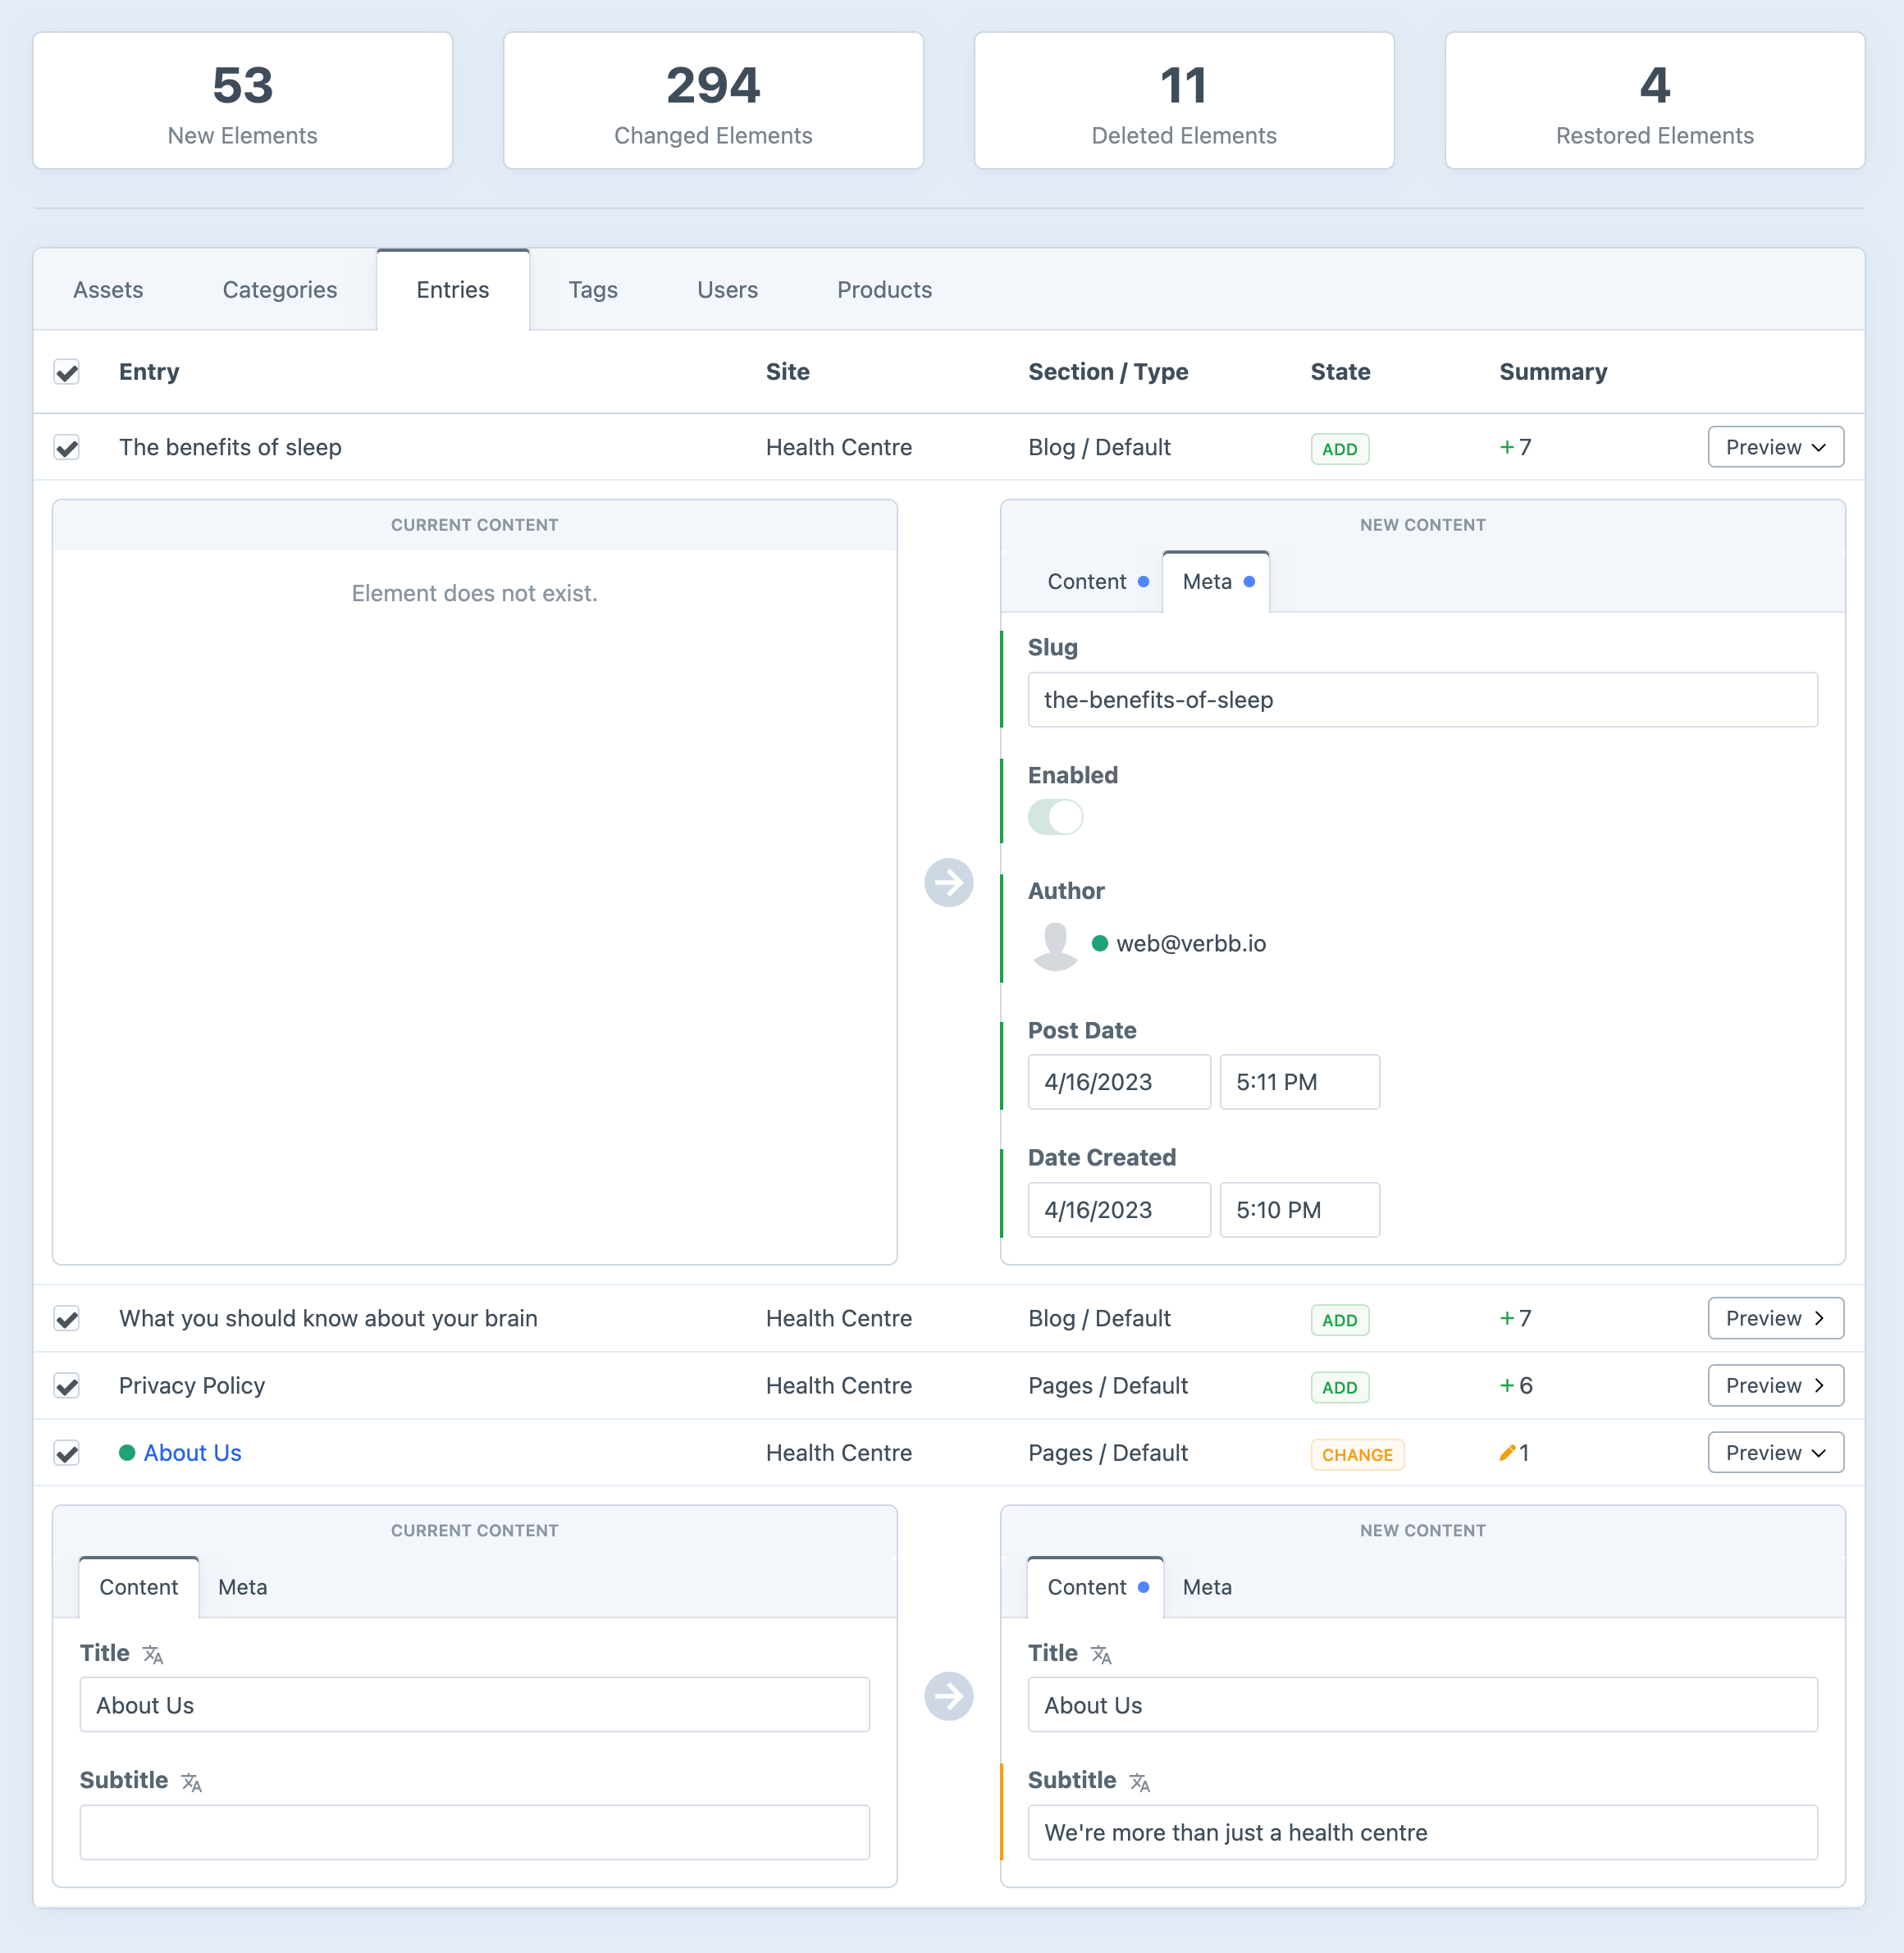Click the pencil change icon in Summary
The width and height of the screenshot is (1904, 1953).
tap(1507, 1453)
